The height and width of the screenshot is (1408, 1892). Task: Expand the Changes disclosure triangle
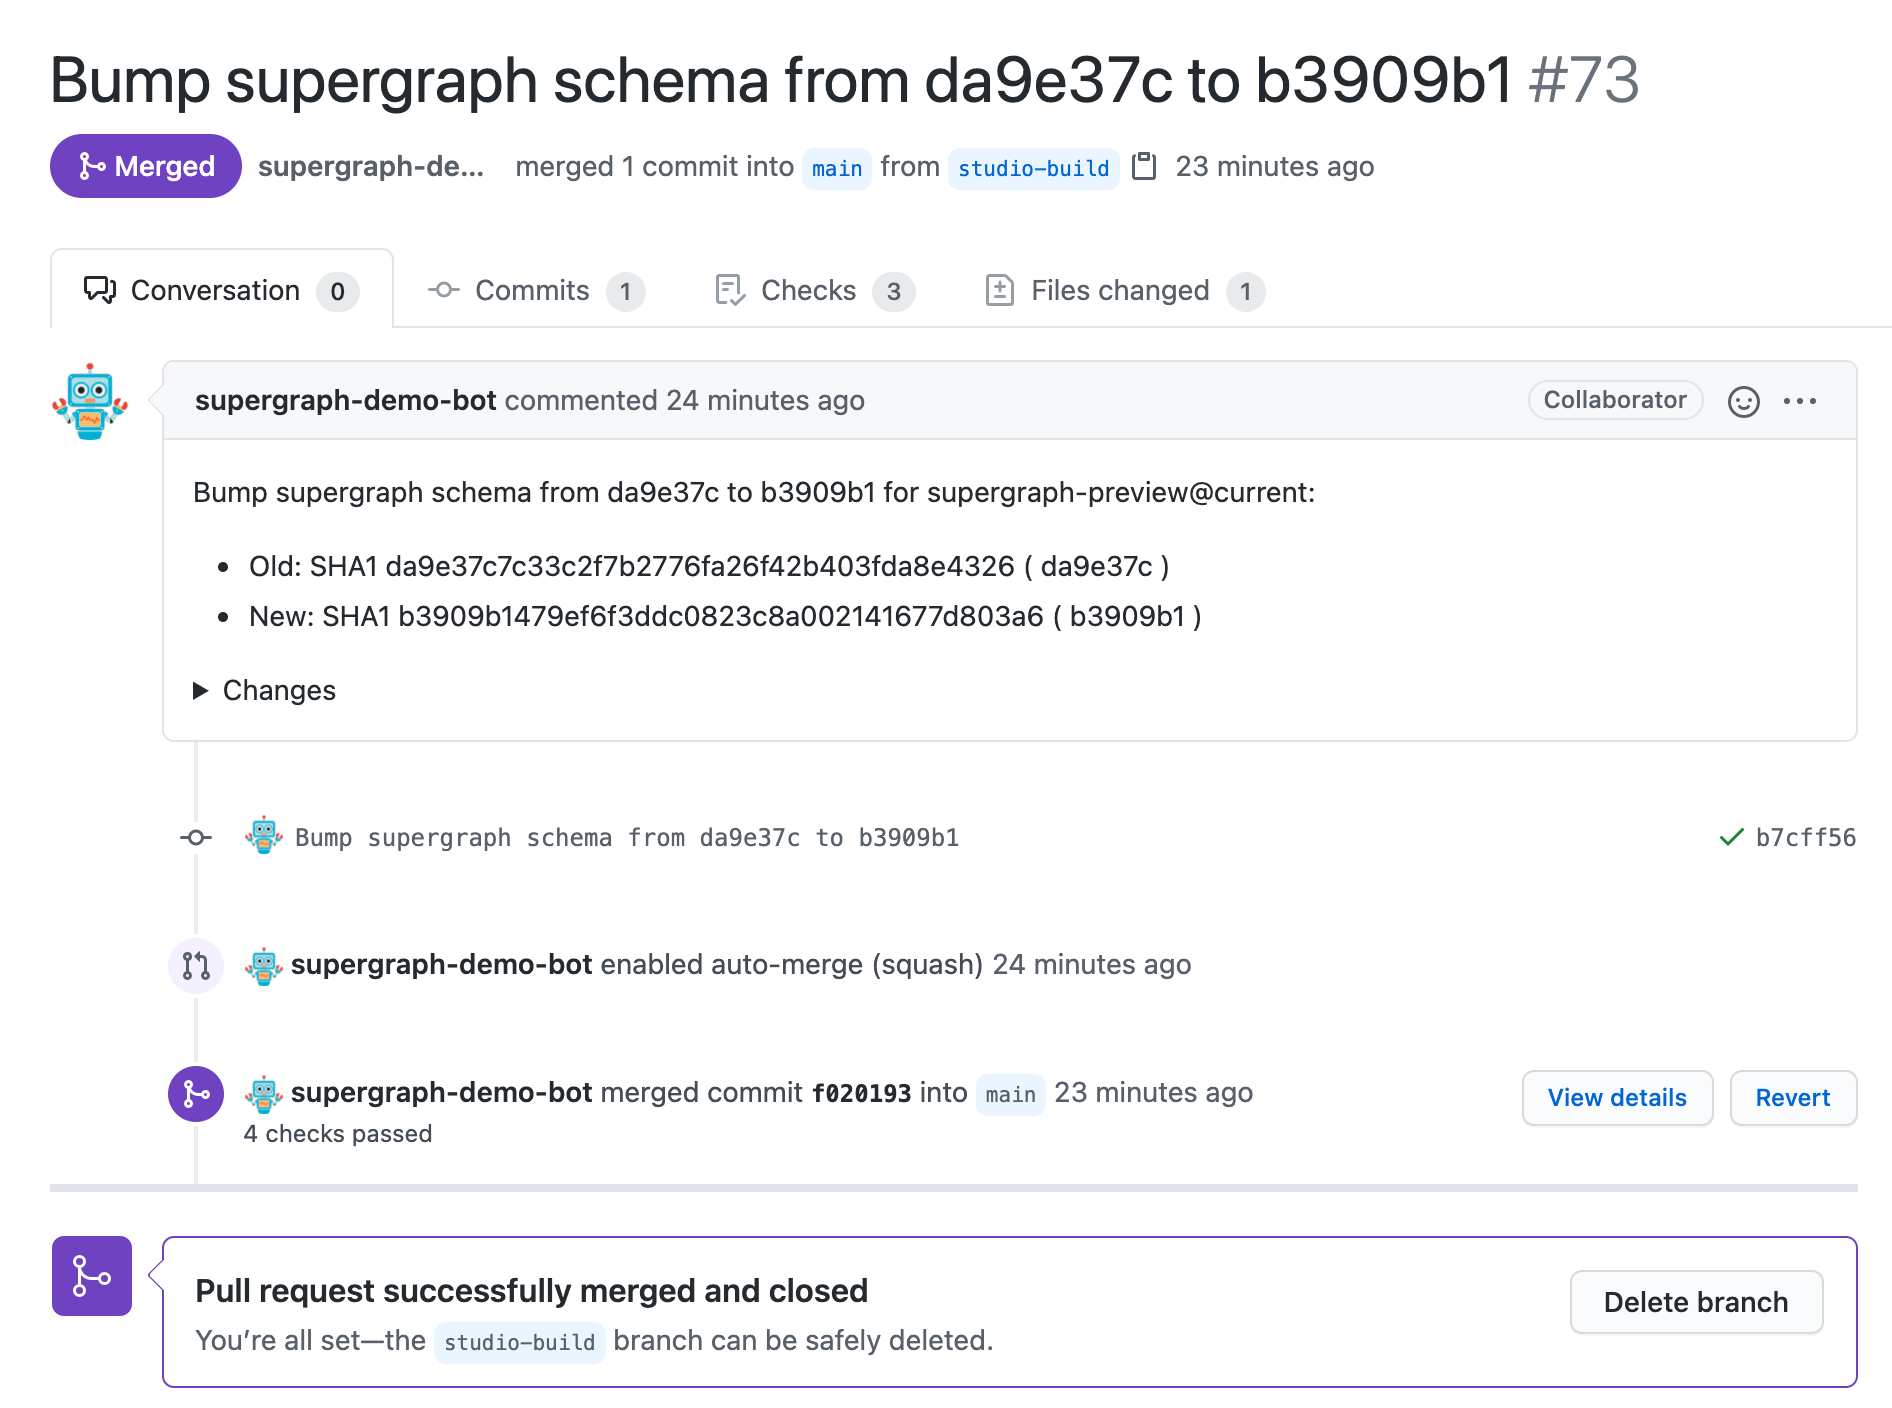[200, 691]
